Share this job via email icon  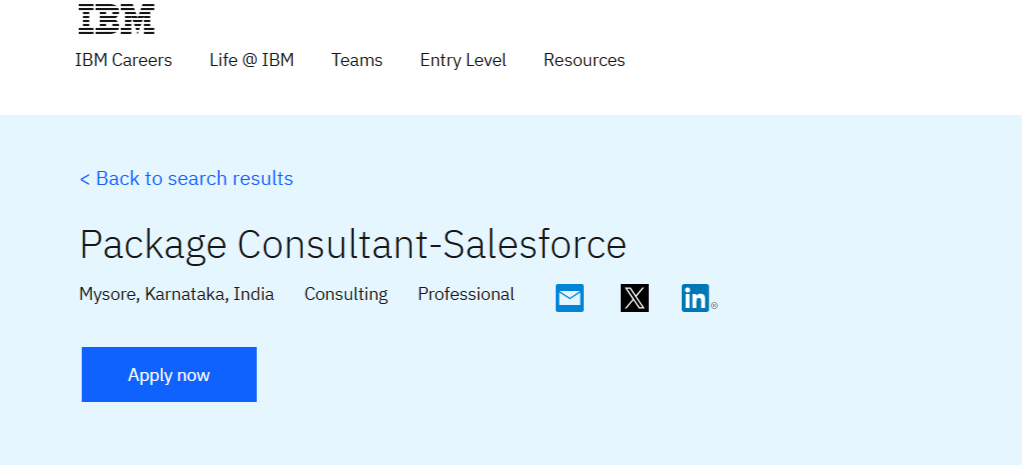(x=569, y=298)
